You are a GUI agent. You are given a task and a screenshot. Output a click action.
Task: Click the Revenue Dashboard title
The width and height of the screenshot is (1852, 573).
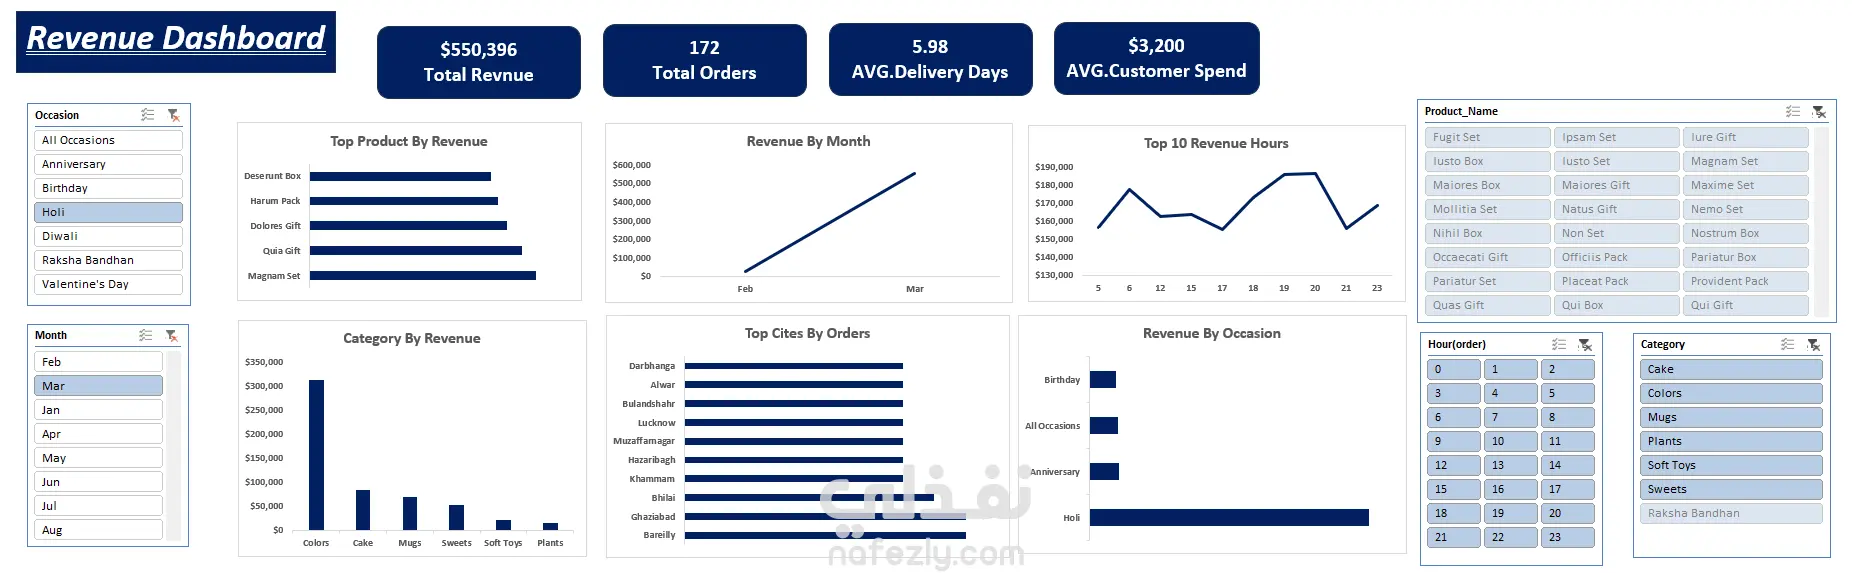coord(176,41)
